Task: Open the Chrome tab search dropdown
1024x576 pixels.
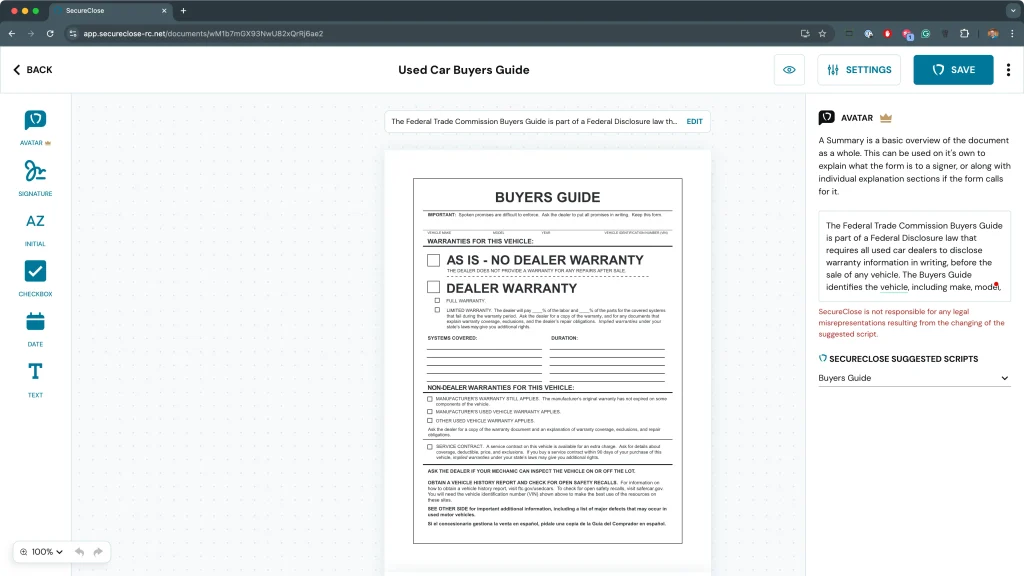Action: coord(1011,10)
